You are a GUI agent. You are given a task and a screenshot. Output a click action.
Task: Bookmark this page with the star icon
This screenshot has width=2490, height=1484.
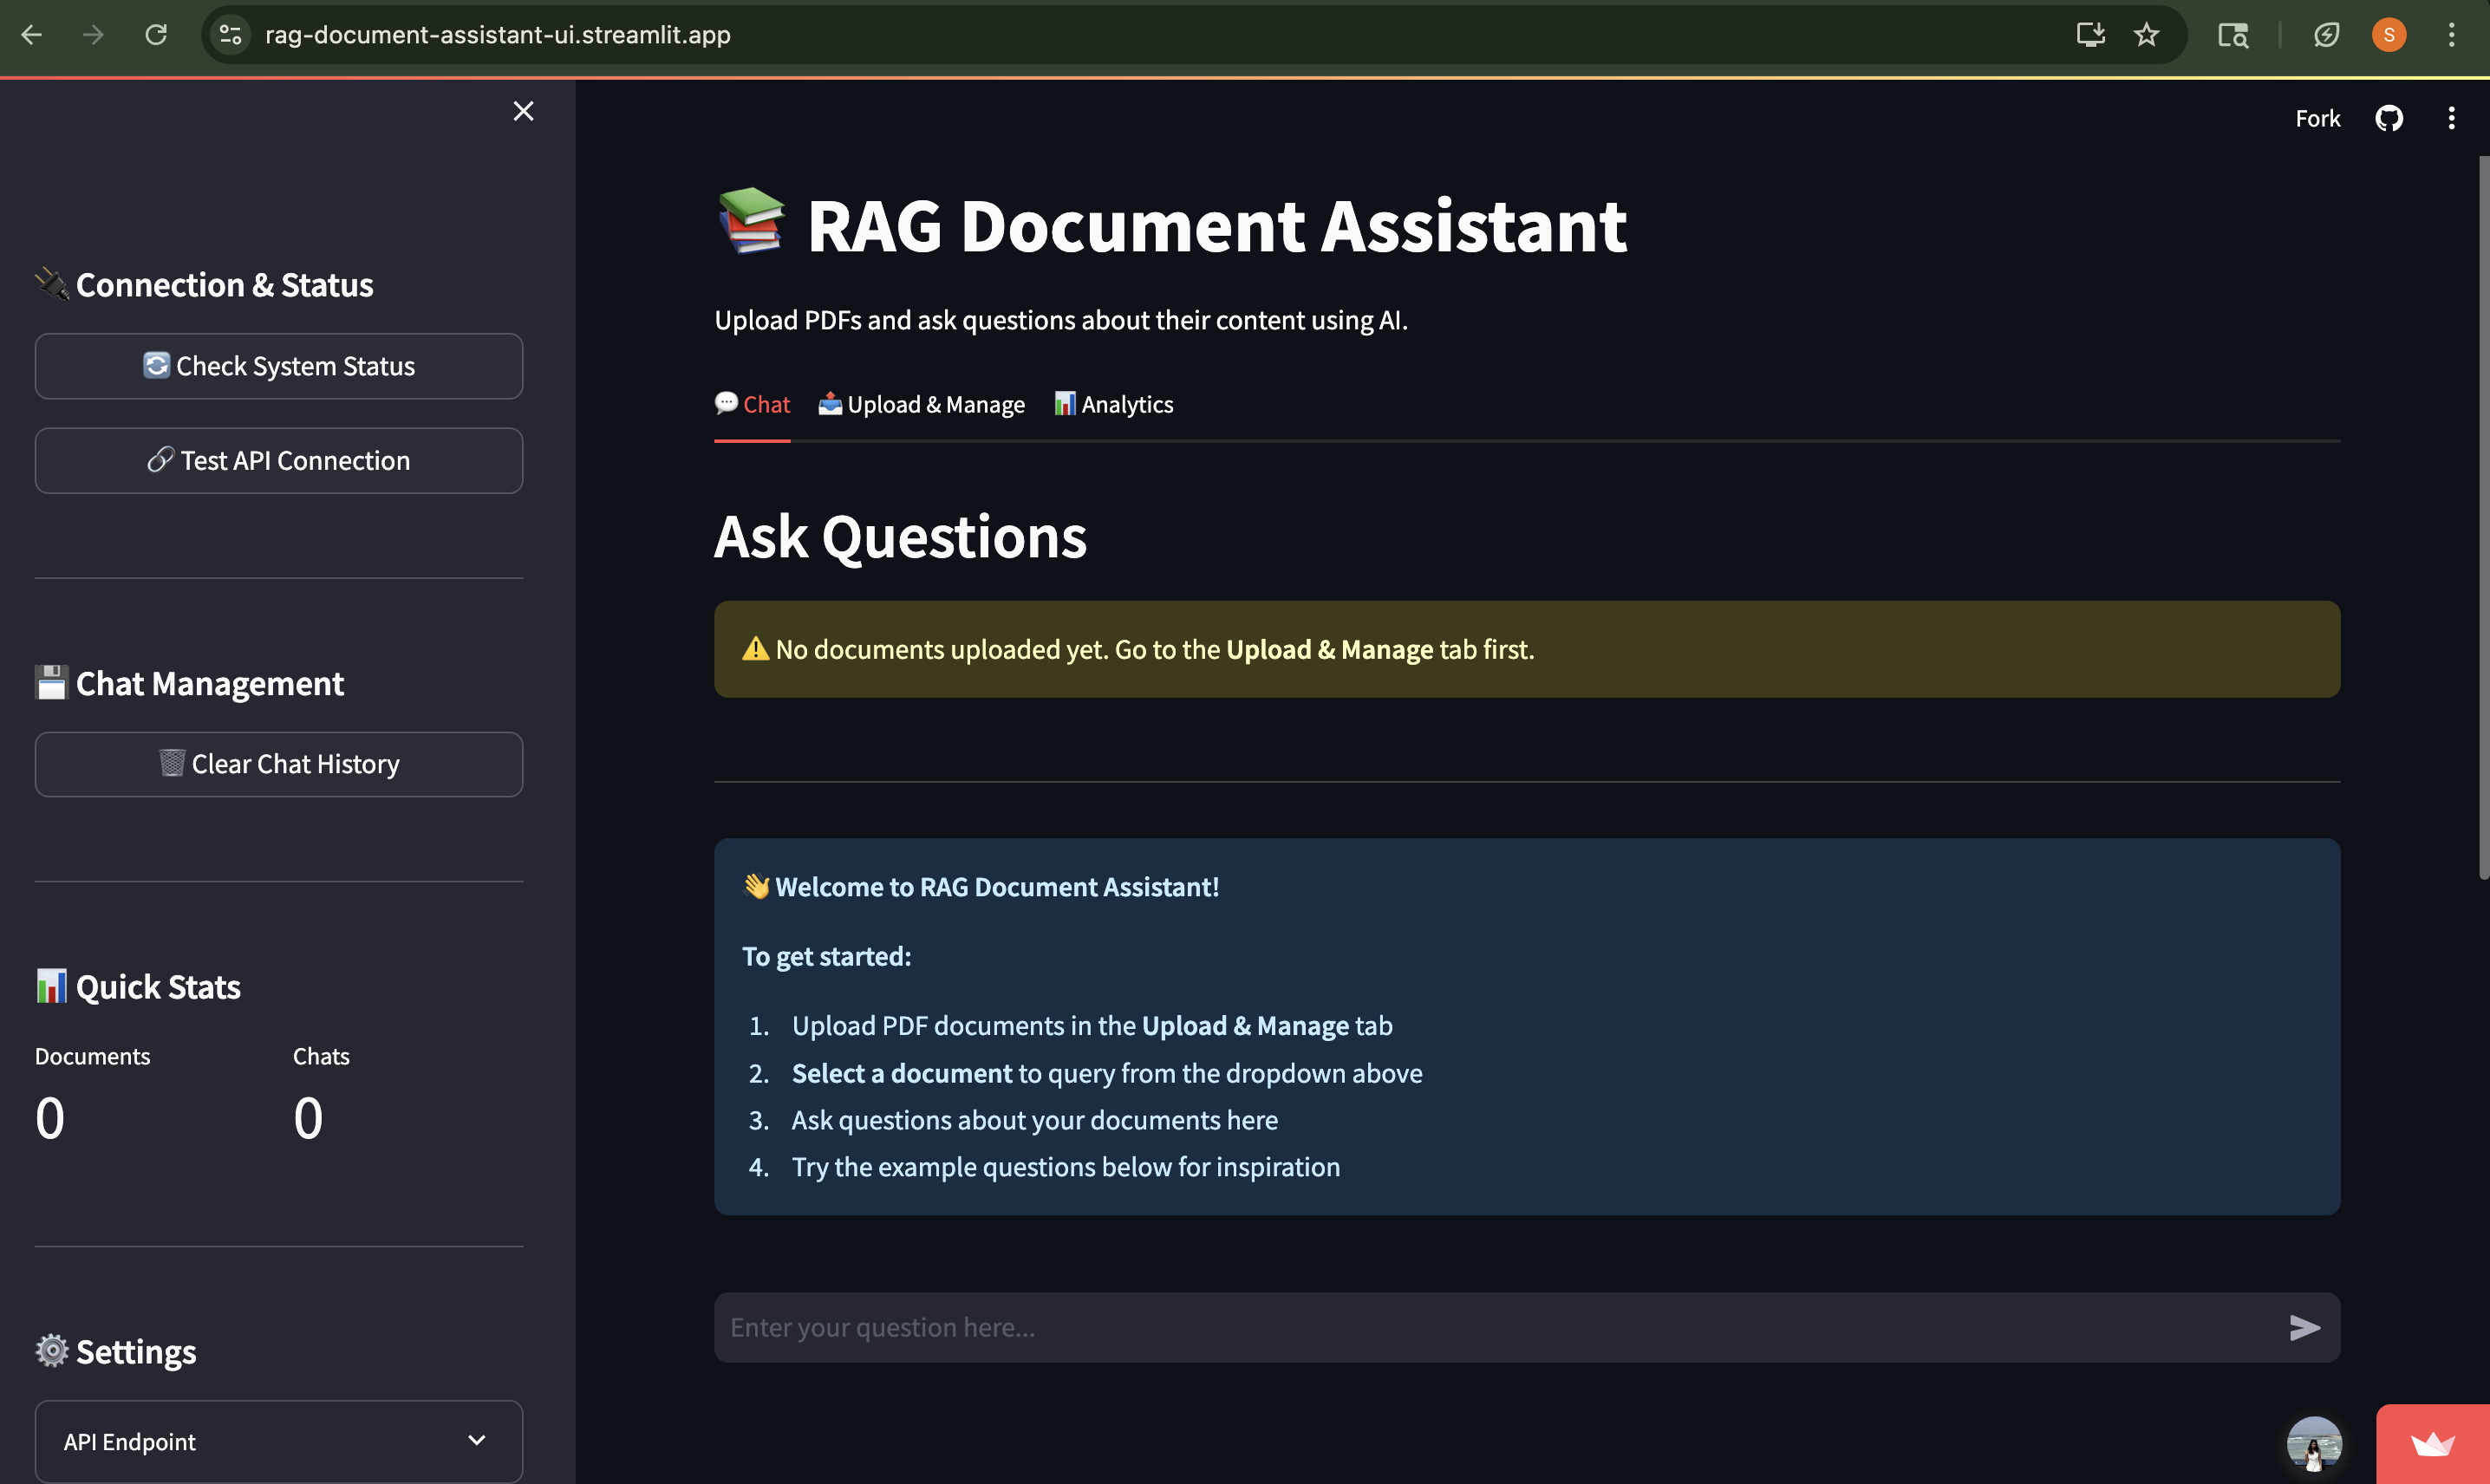click(2146, 35)
